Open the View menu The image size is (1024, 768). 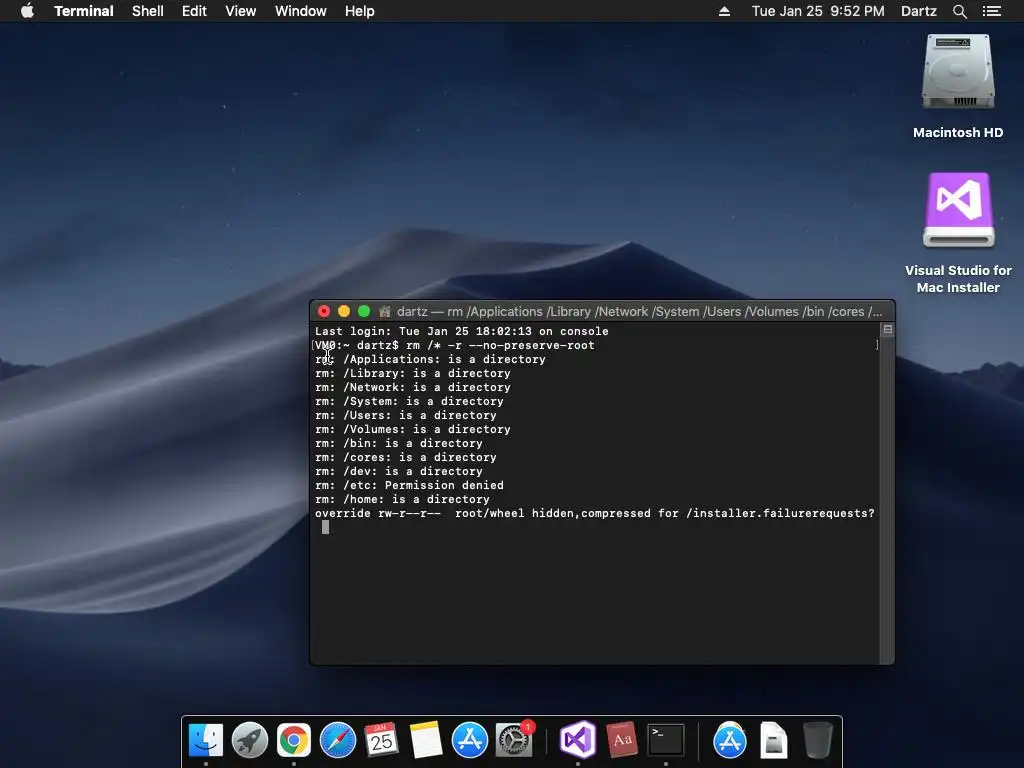coord(240,11)
